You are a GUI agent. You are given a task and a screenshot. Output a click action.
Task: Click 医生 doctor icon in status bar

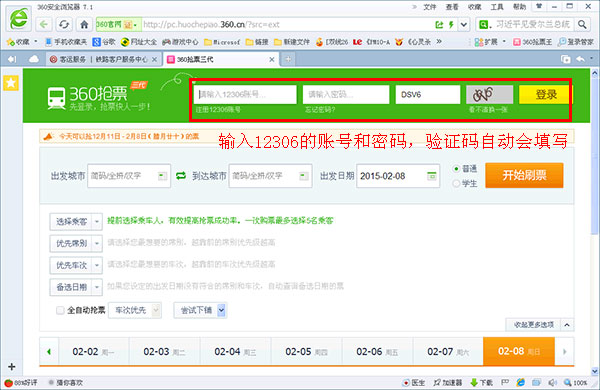[x=414, y=382]
